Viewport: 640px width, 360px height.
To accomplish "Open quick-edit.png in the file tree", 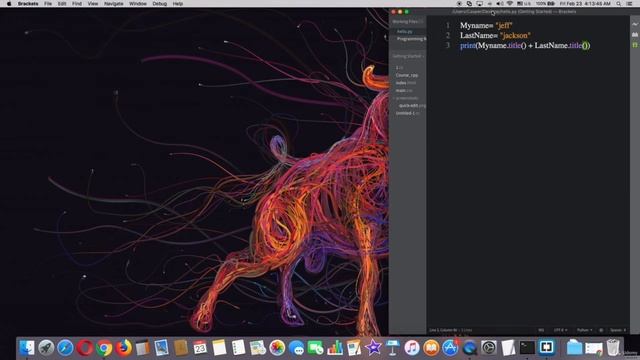I will [412, 105].
